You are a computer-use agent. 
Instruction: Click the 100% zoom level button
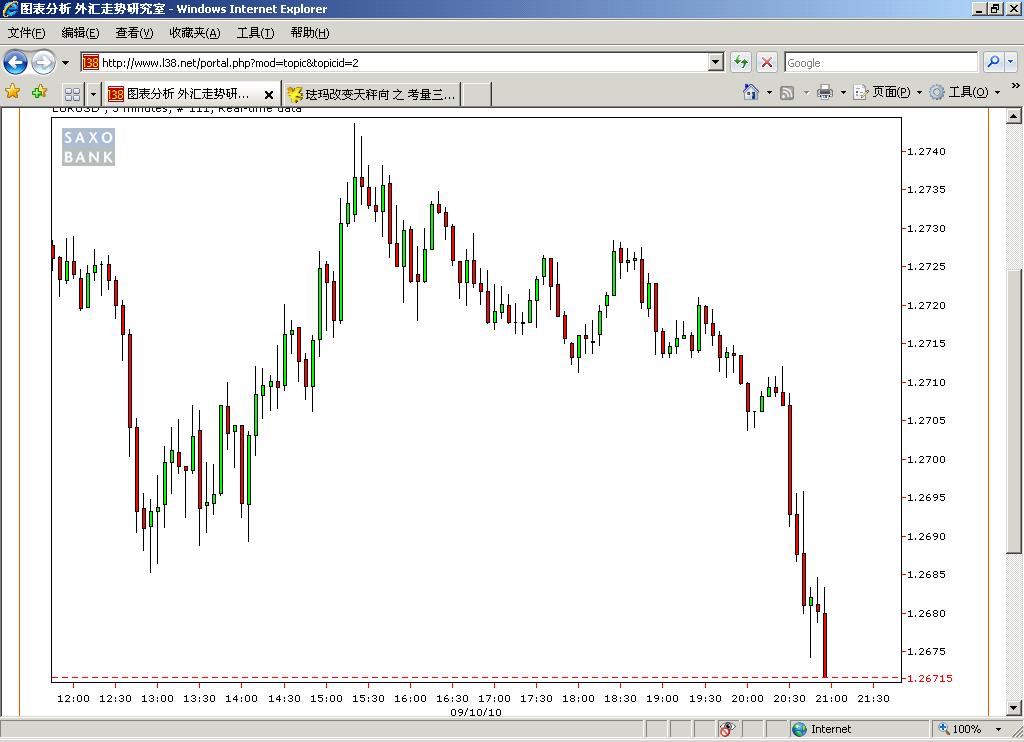pyautogui.click(x=960, y=730)
